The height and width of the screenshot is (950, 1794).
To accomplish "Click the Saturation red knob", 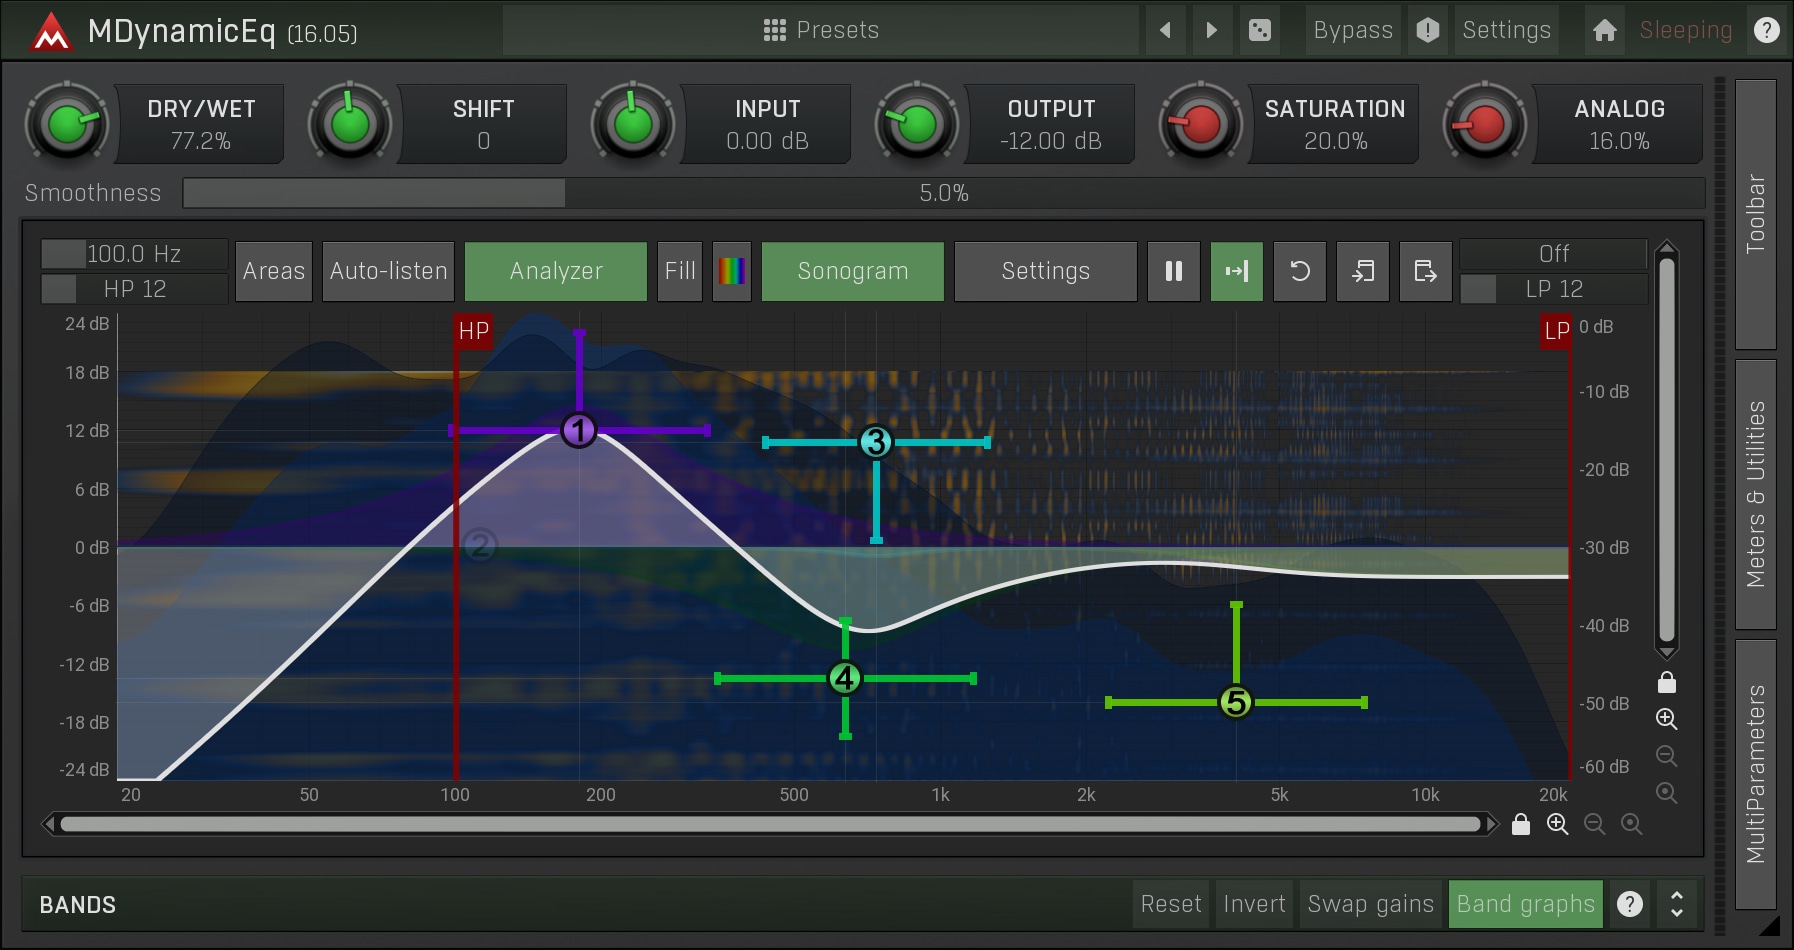I will [x=1201, y=124].
